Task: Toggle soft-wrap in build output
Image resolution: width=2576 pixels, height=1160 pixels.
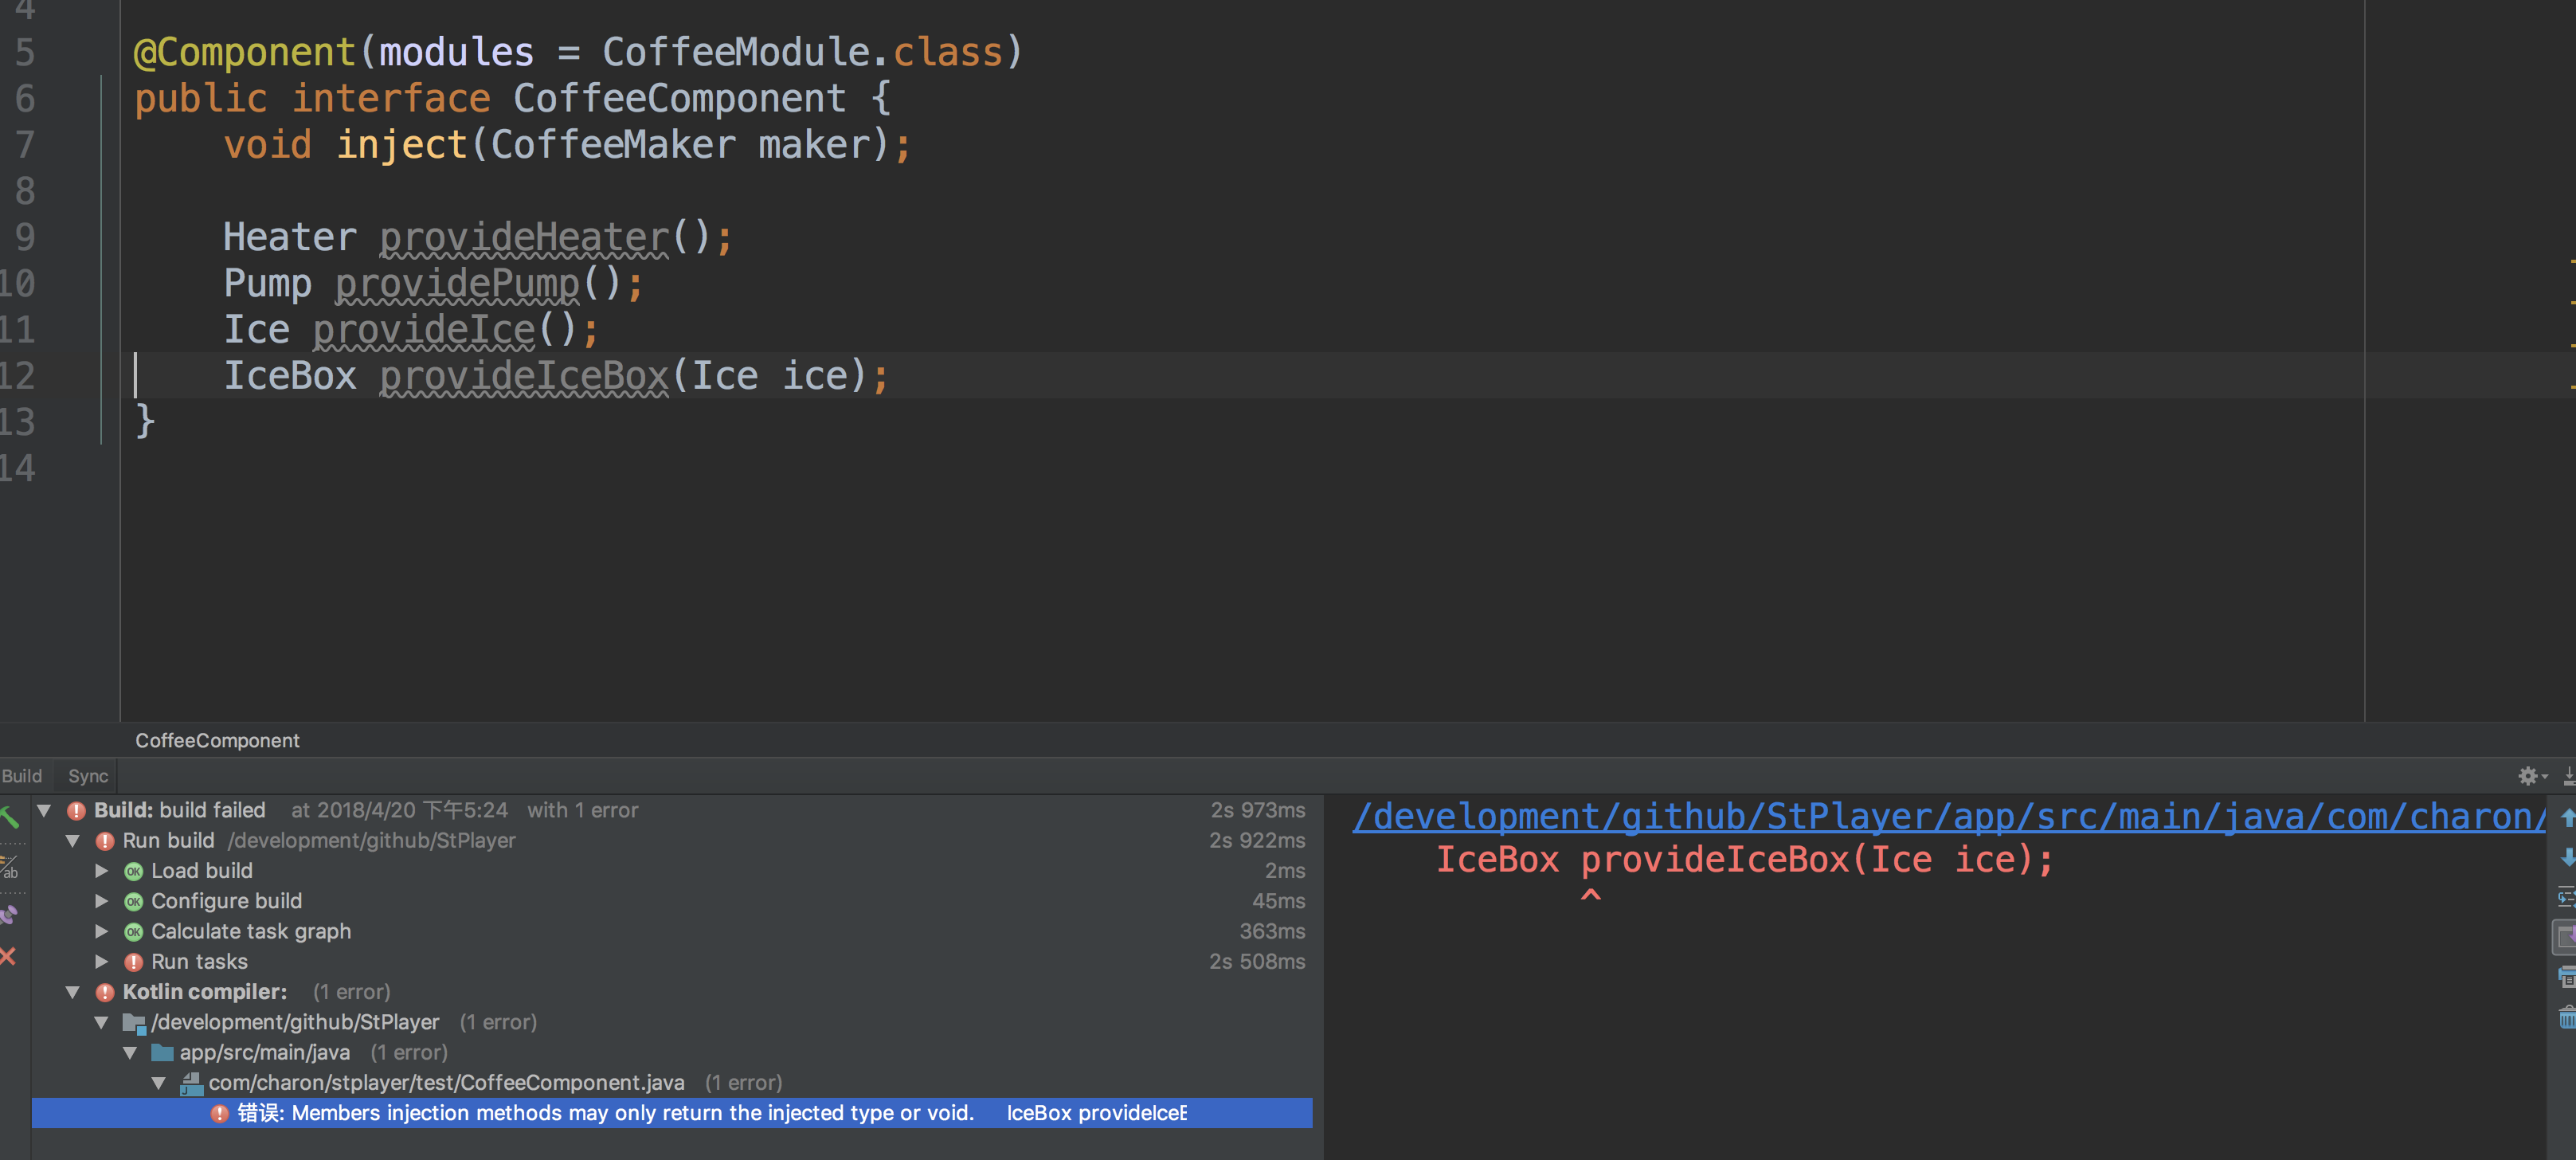Action: pyautogui.click(x=2567, y=896)
